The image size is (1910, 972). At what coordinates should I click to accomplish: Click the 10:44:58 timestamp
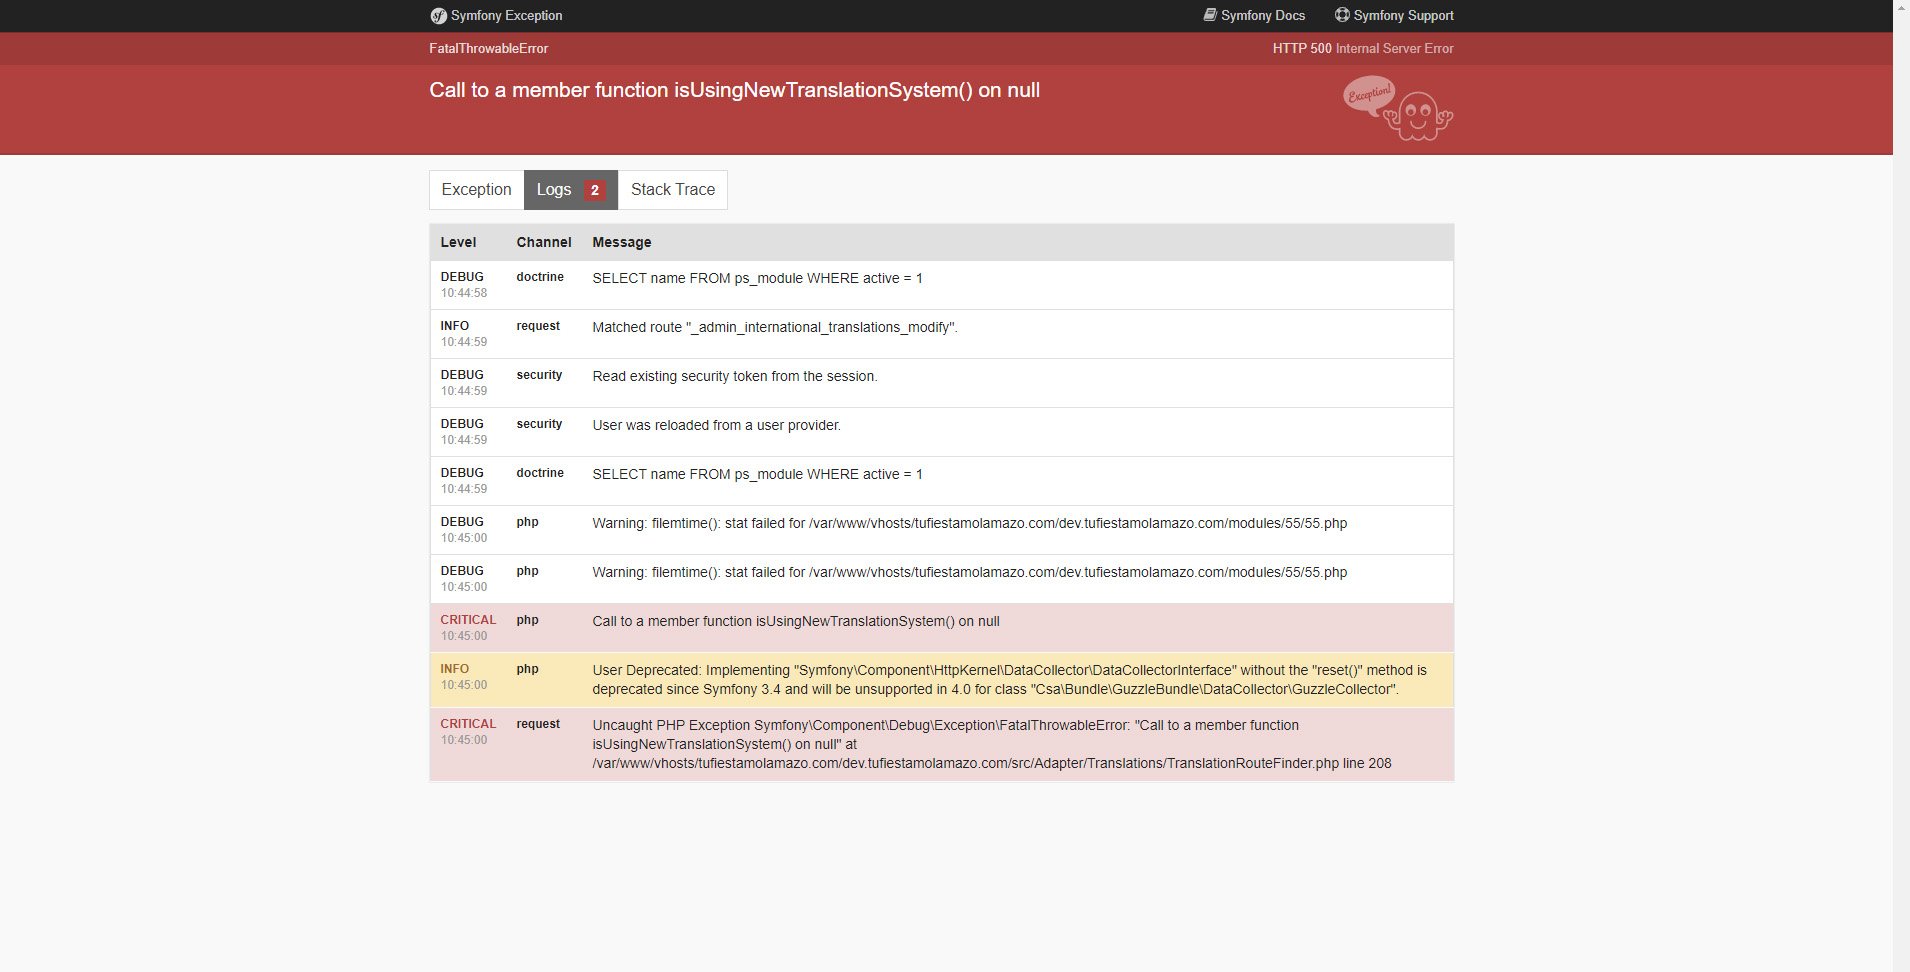point(464,293)
